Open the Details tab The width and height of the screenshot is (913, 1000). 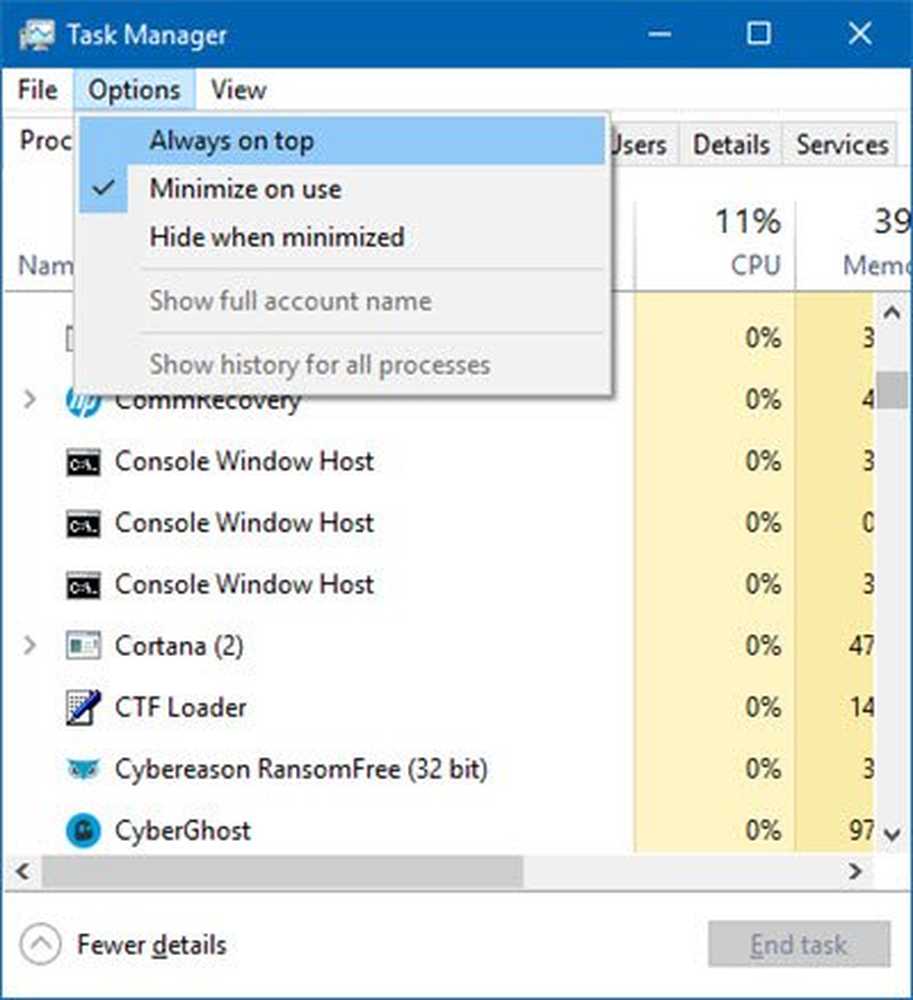click(x=731, y=144)
